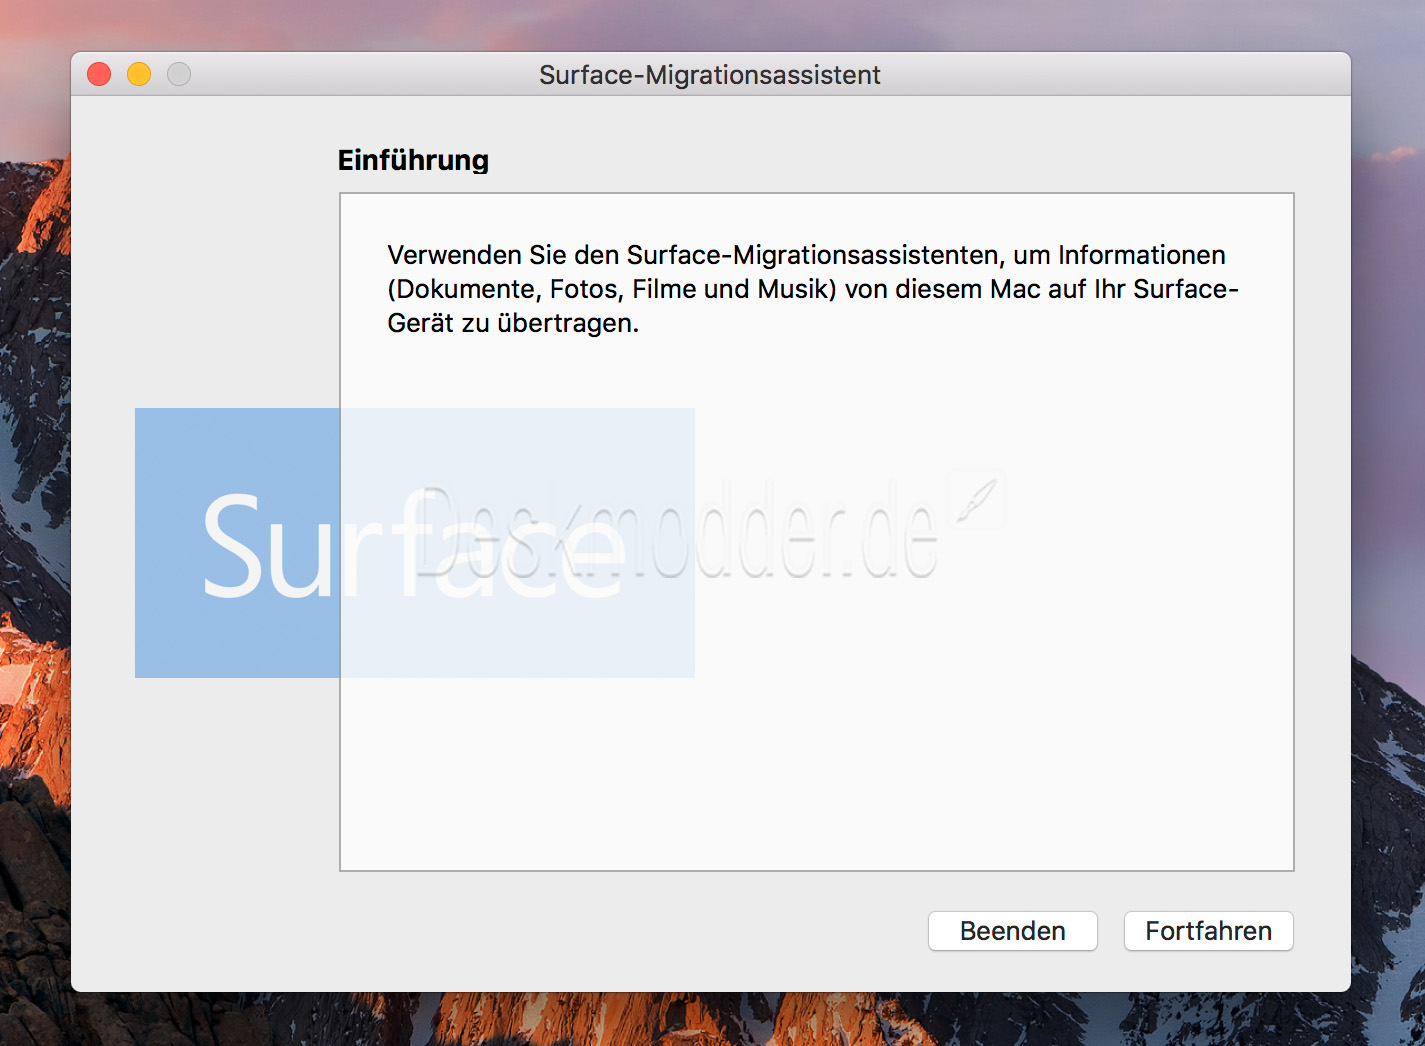This screenshot has width=1425, height=1046.
Task: Click the Surface logo image
Action: pos(415,543)
